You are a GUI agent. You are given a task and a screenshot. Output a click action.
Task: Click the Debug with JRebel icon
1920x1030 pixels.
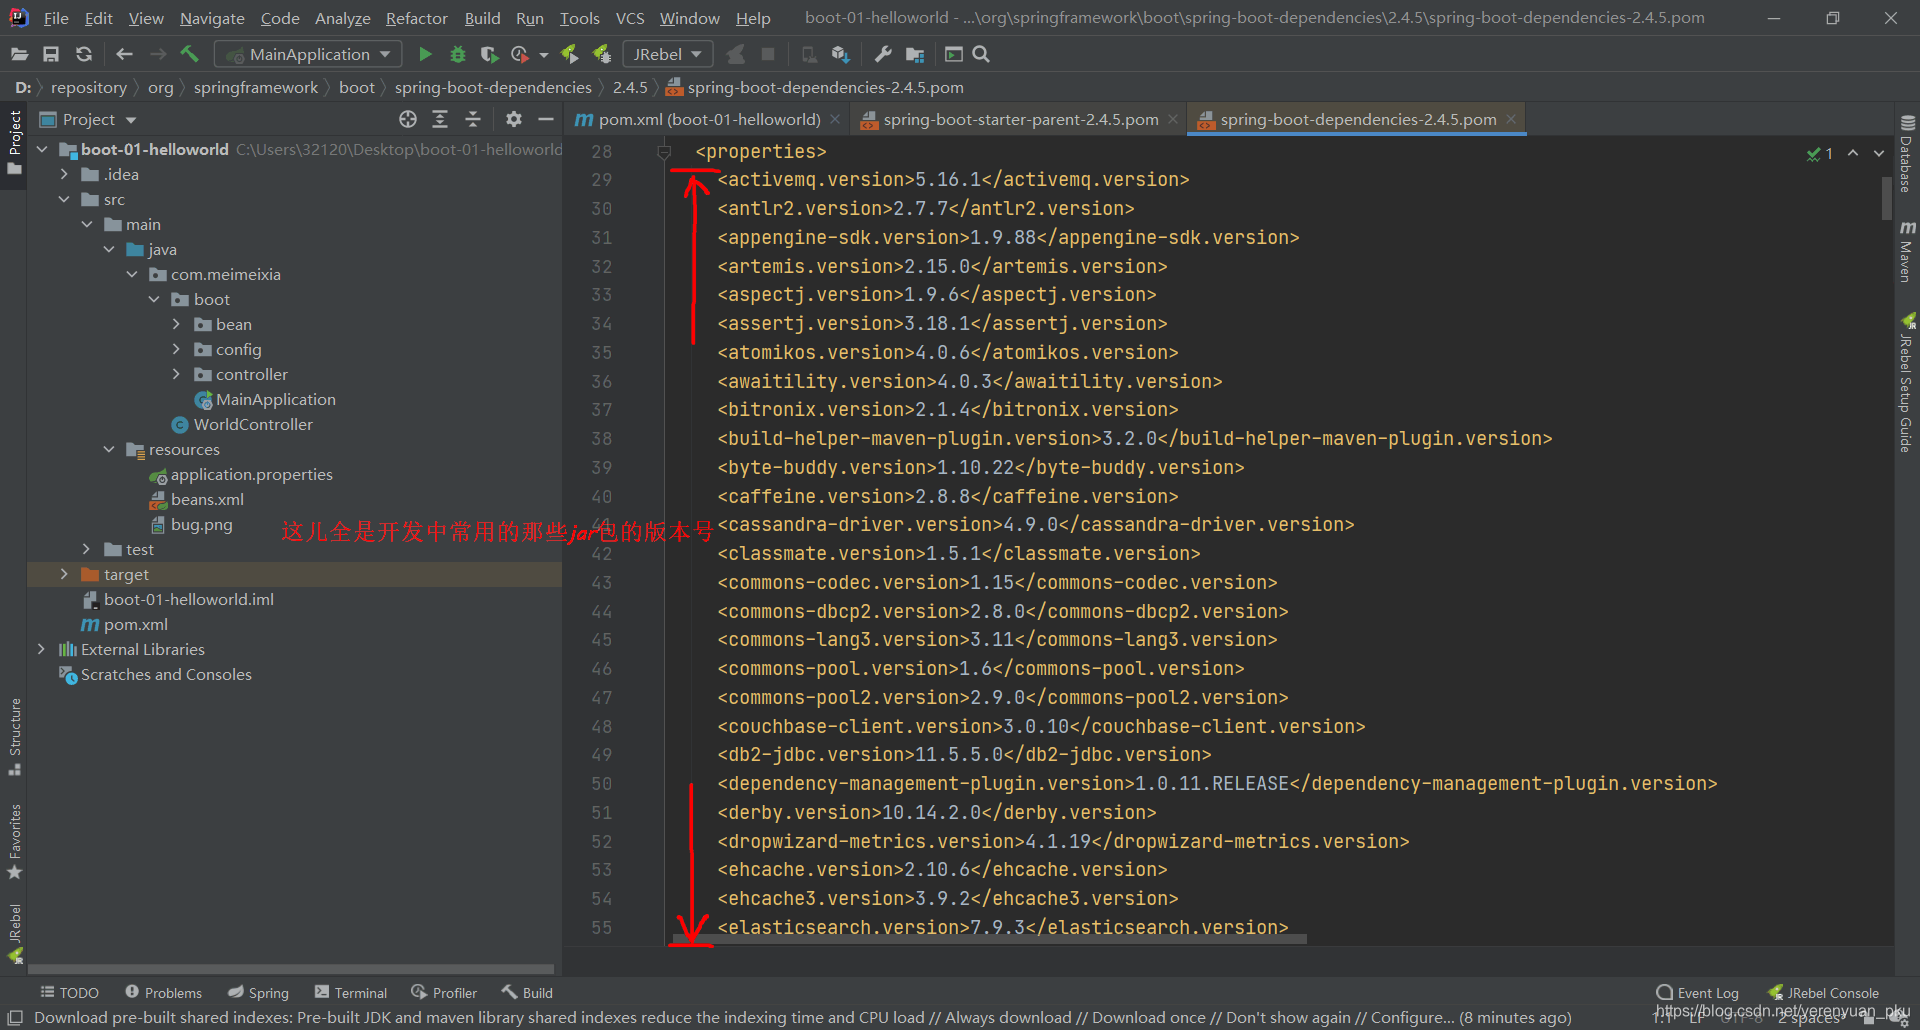pos(602,54)
